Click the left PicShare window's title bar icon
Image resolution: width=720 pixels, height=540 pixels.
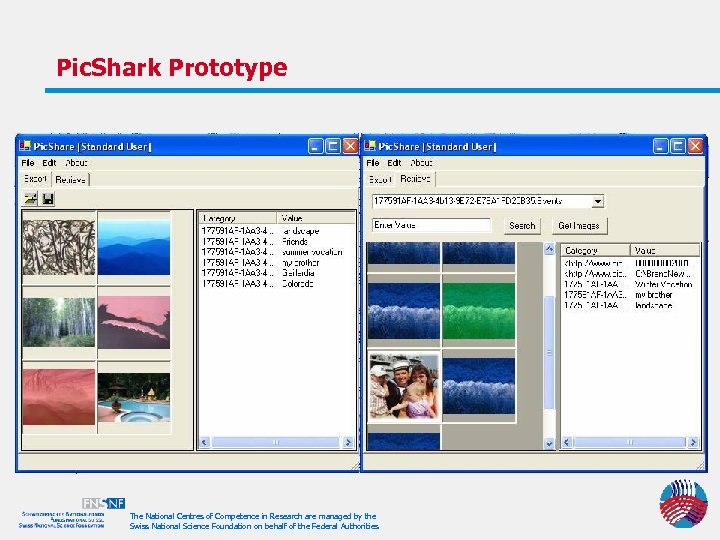(25, 146)
